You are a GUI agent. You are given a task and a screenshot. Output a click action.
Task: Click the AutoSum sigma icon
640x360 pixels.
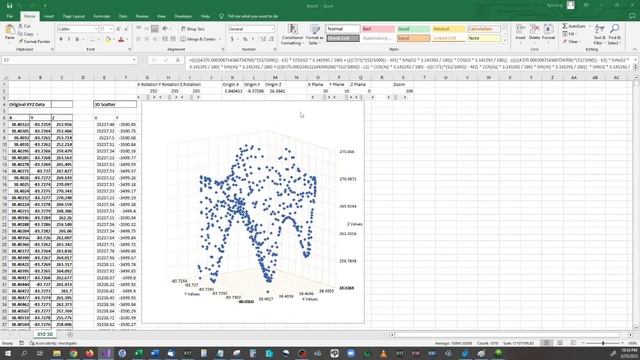(x=565, y=26)
